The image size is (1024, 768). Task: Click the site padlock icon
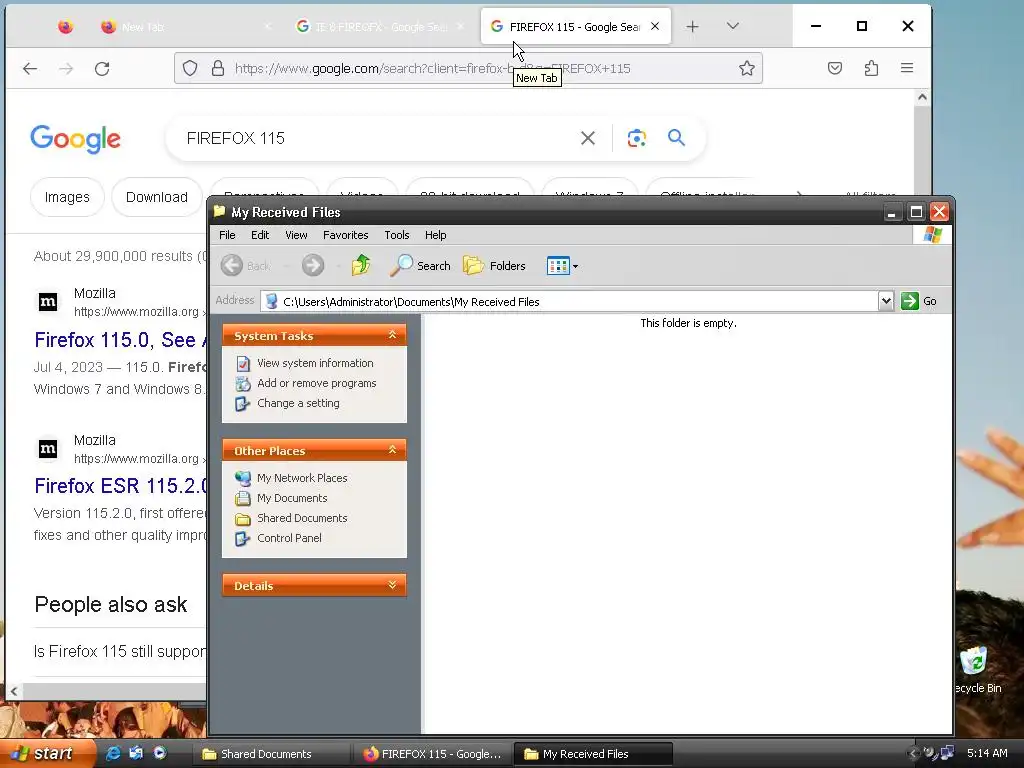[x=218, y=69]
